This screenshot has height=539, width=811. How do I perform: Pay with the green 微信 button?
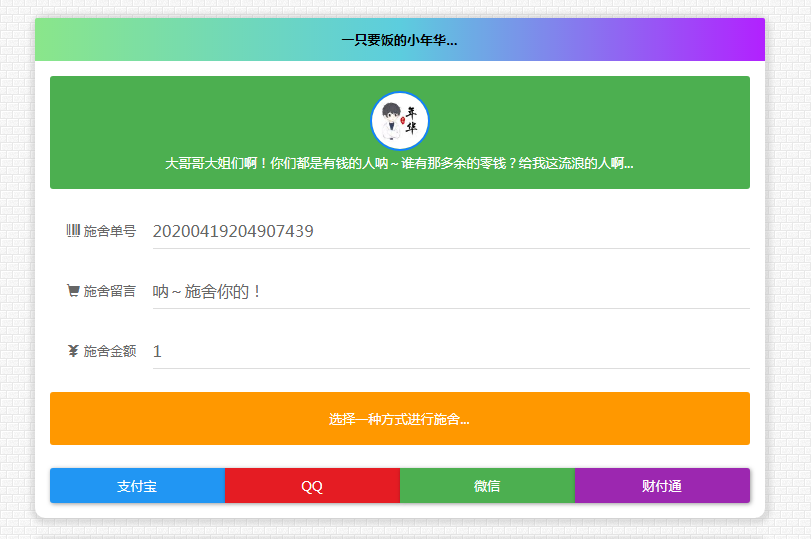(x=487, y=486)
